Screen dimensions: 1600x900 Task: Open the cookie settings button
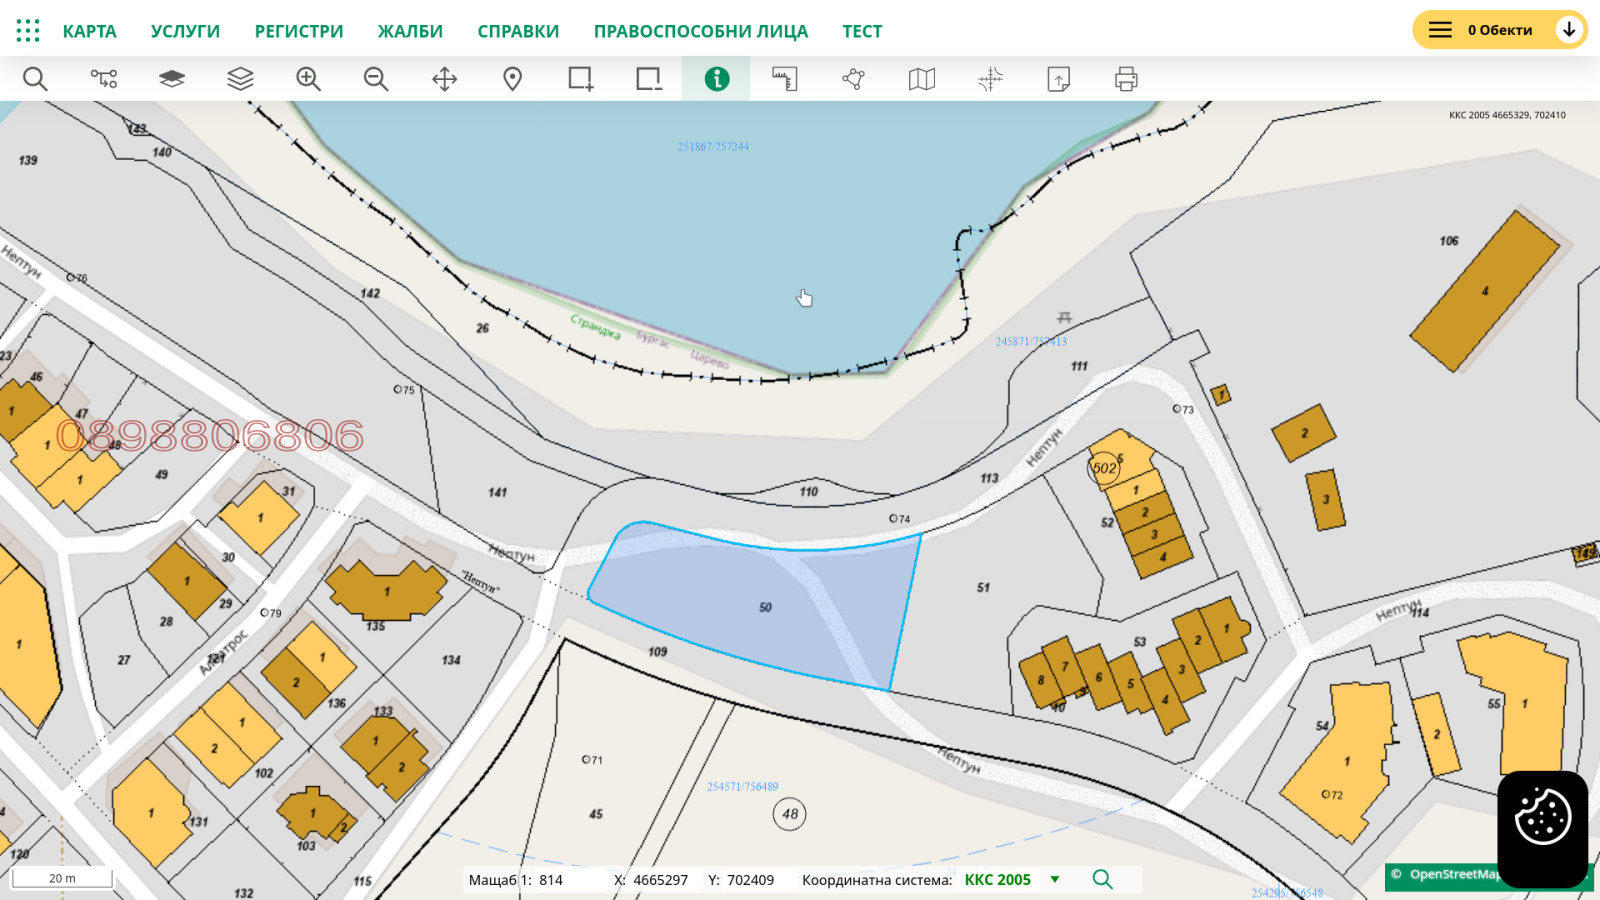pos(1542,818)
